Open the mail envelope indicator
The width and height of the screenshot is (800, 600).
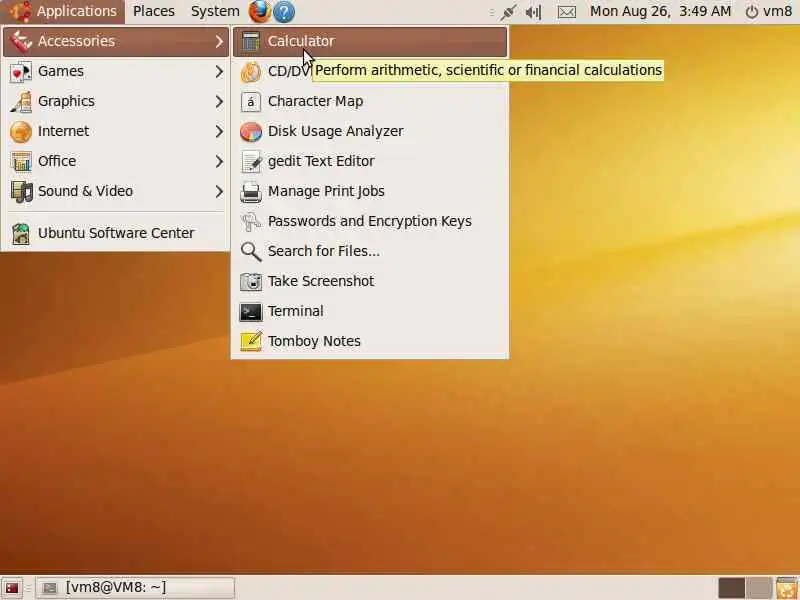pos(567,12)
